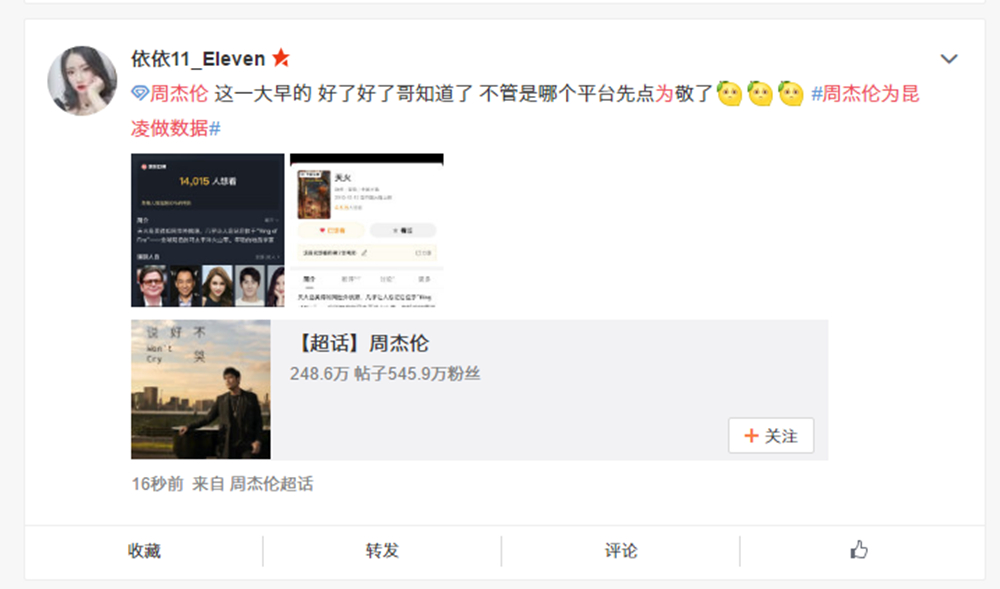Click the first lemon emoji in the post
1000x589 pixels.
pos(729,94)
